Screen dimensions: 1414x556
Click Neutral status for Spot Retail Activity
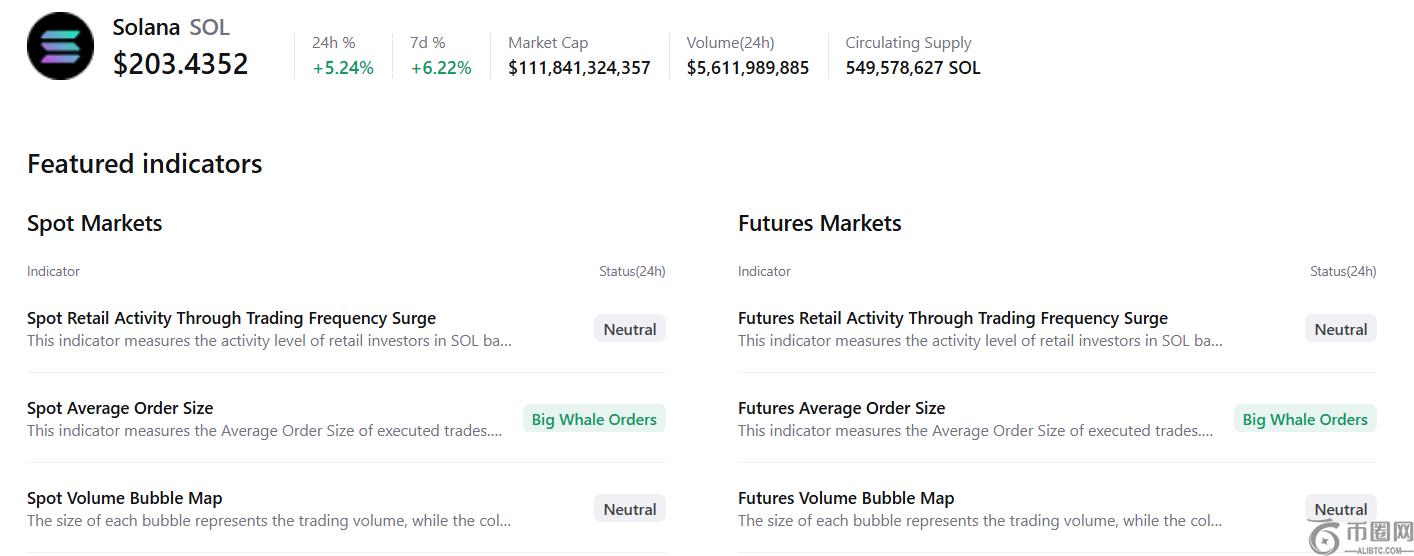pyautogui.click(x=629, y=329)
